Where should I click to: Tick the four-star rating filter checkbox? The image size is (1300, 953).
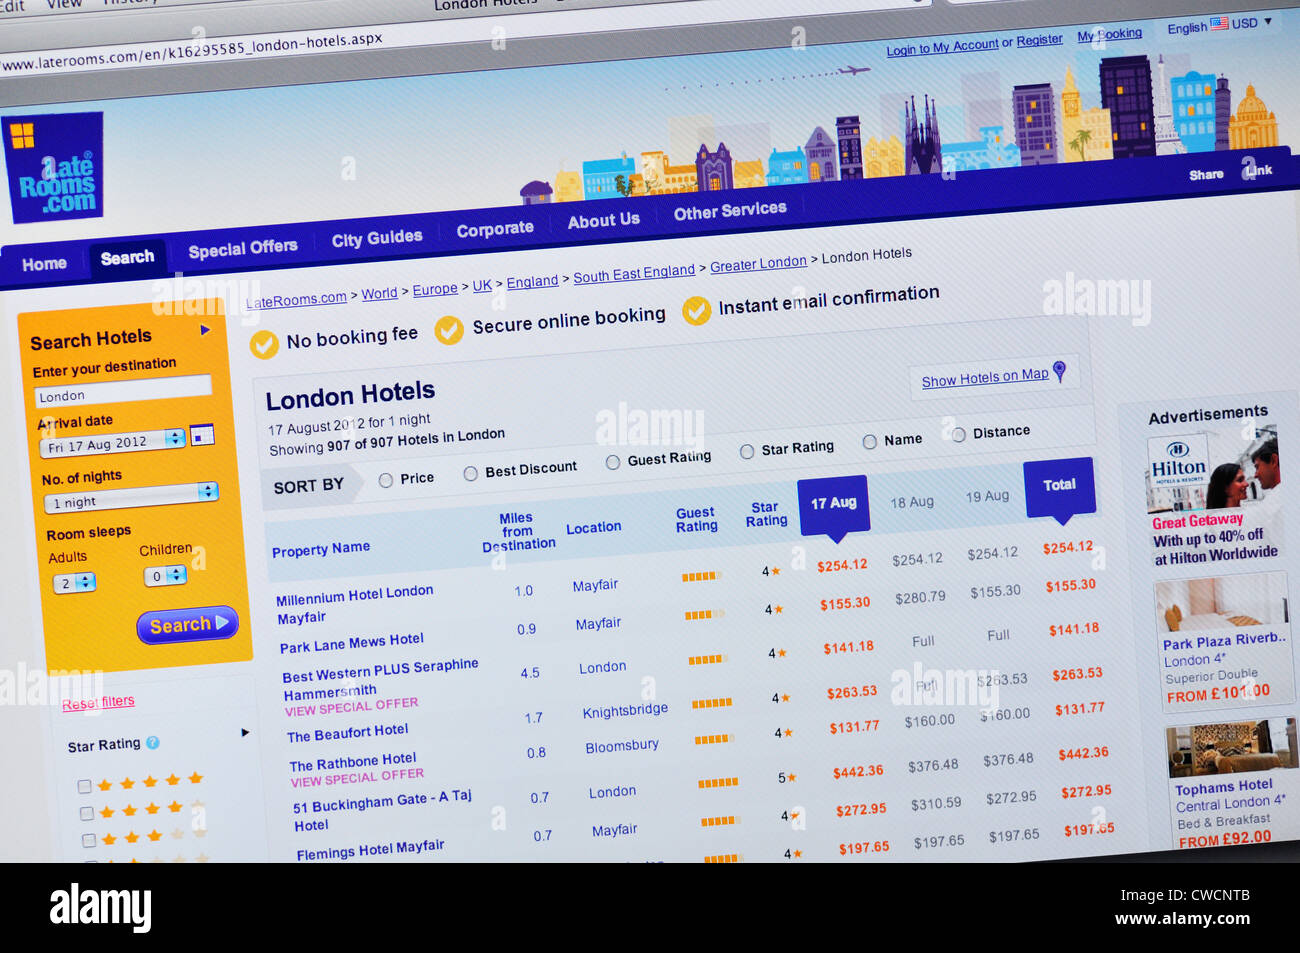[x=87, y=813]
